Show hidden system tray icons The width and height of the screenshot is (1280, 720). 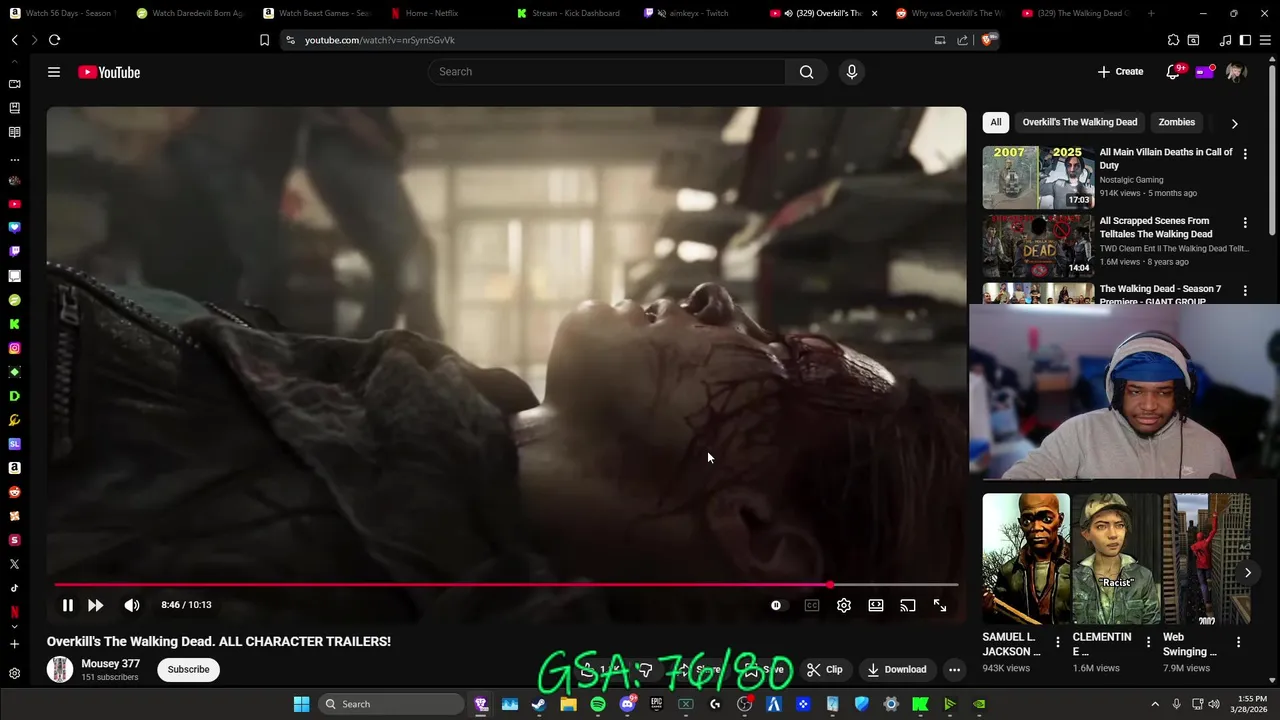[1155, 704]
